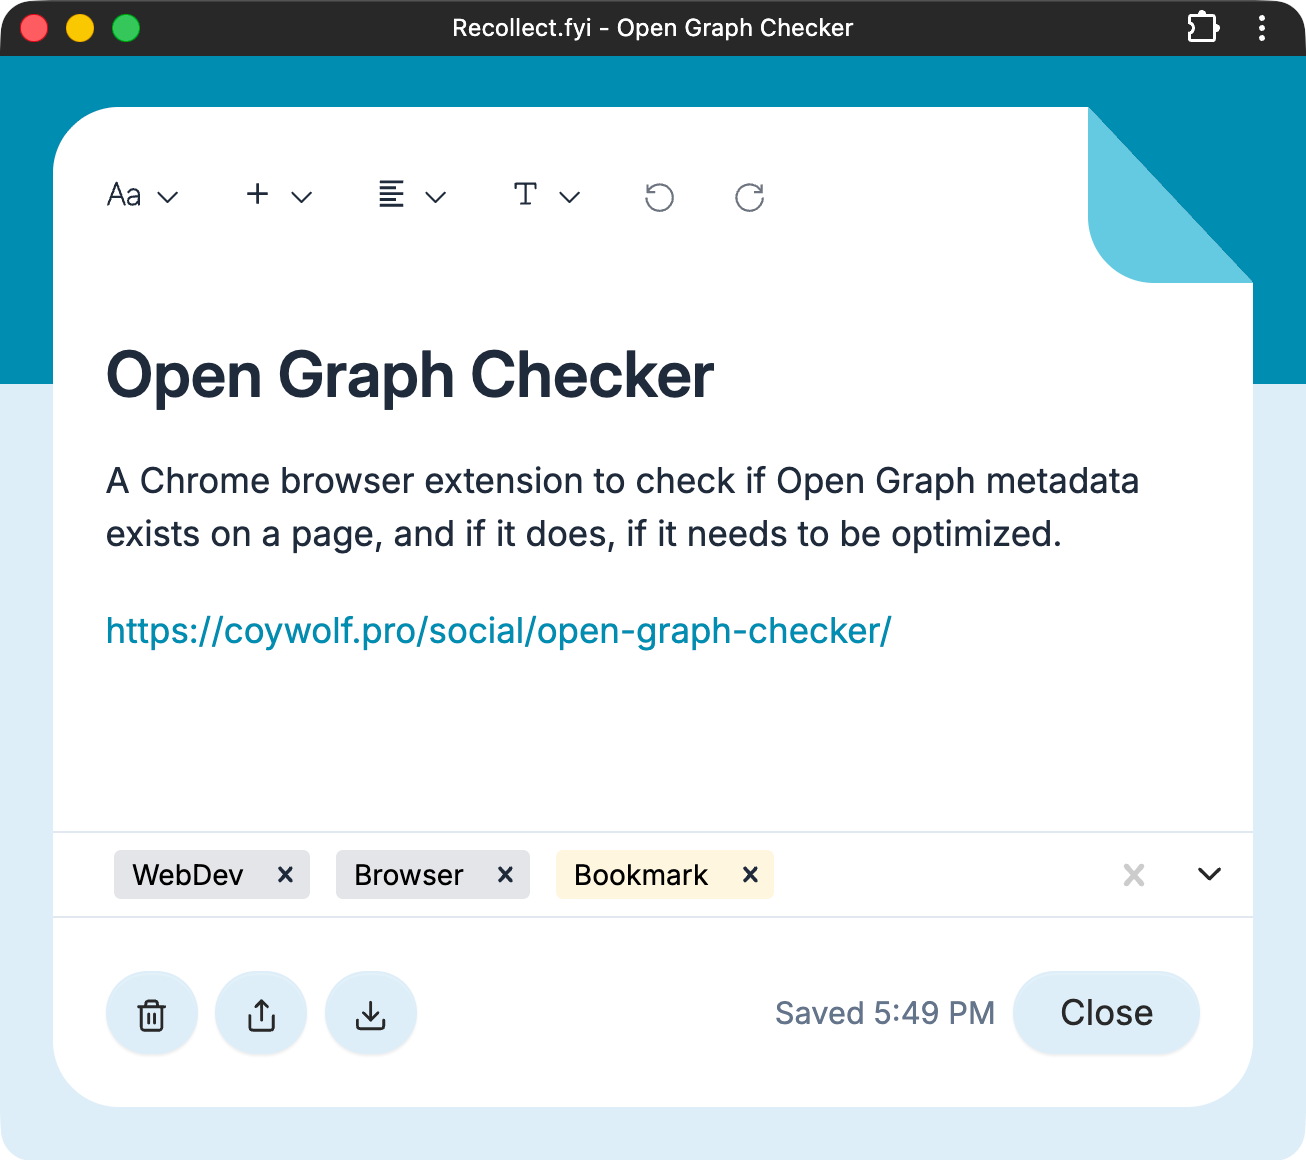Click the Open Graph Checker note title

pyautogui.click(x=410, y=376)
